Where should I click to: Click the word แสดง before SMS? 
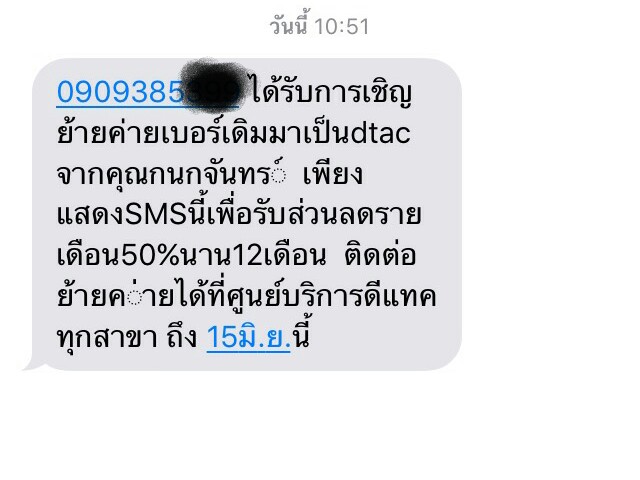90,215
